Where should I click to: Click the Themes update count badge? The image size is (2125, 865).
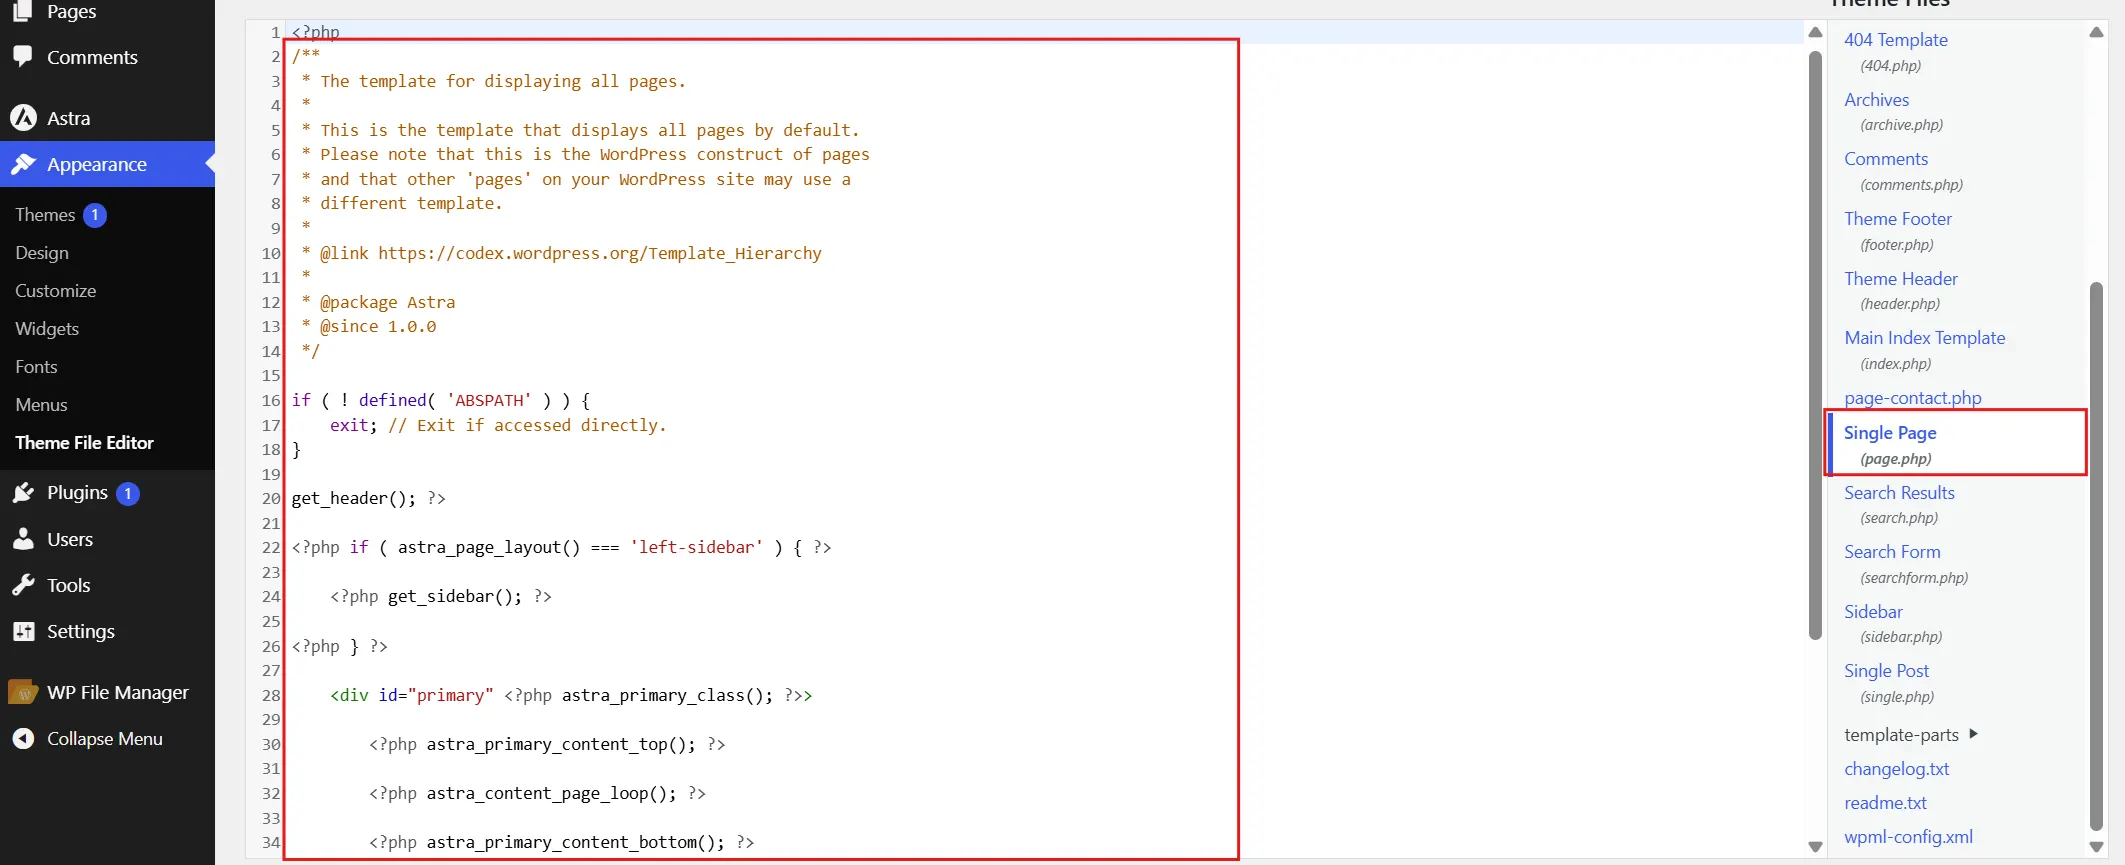tap(95, 215)
